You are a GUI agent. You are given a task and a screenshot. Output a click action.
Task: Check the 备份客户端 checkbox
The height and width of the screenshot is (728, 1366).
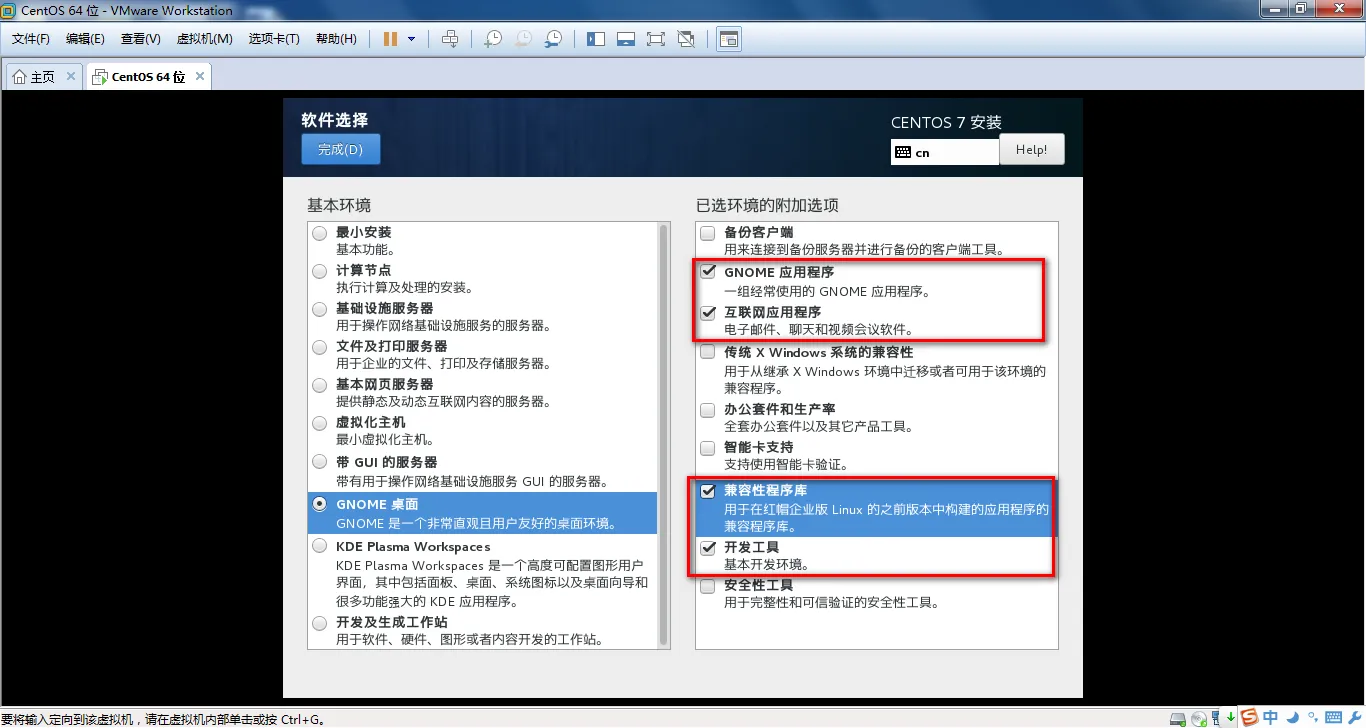pos(708,233)
